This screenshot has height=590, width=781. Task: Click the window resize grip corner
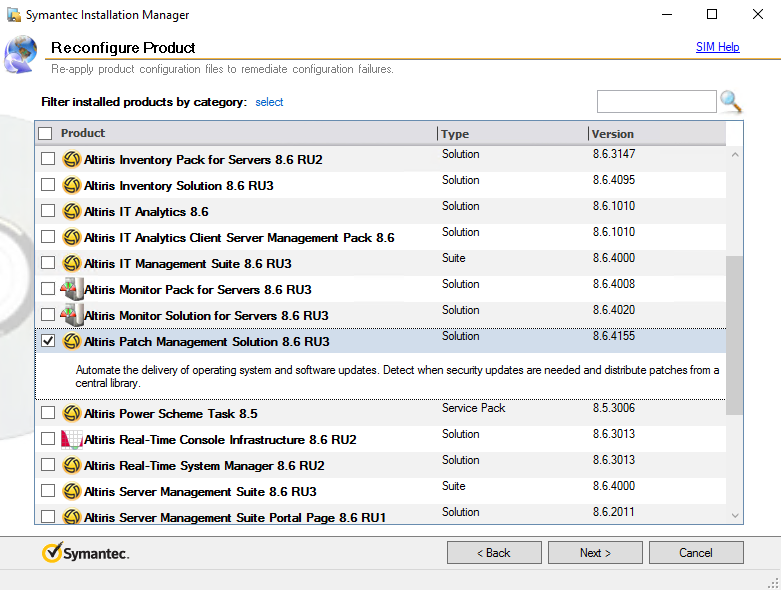[x=774, y=583]
